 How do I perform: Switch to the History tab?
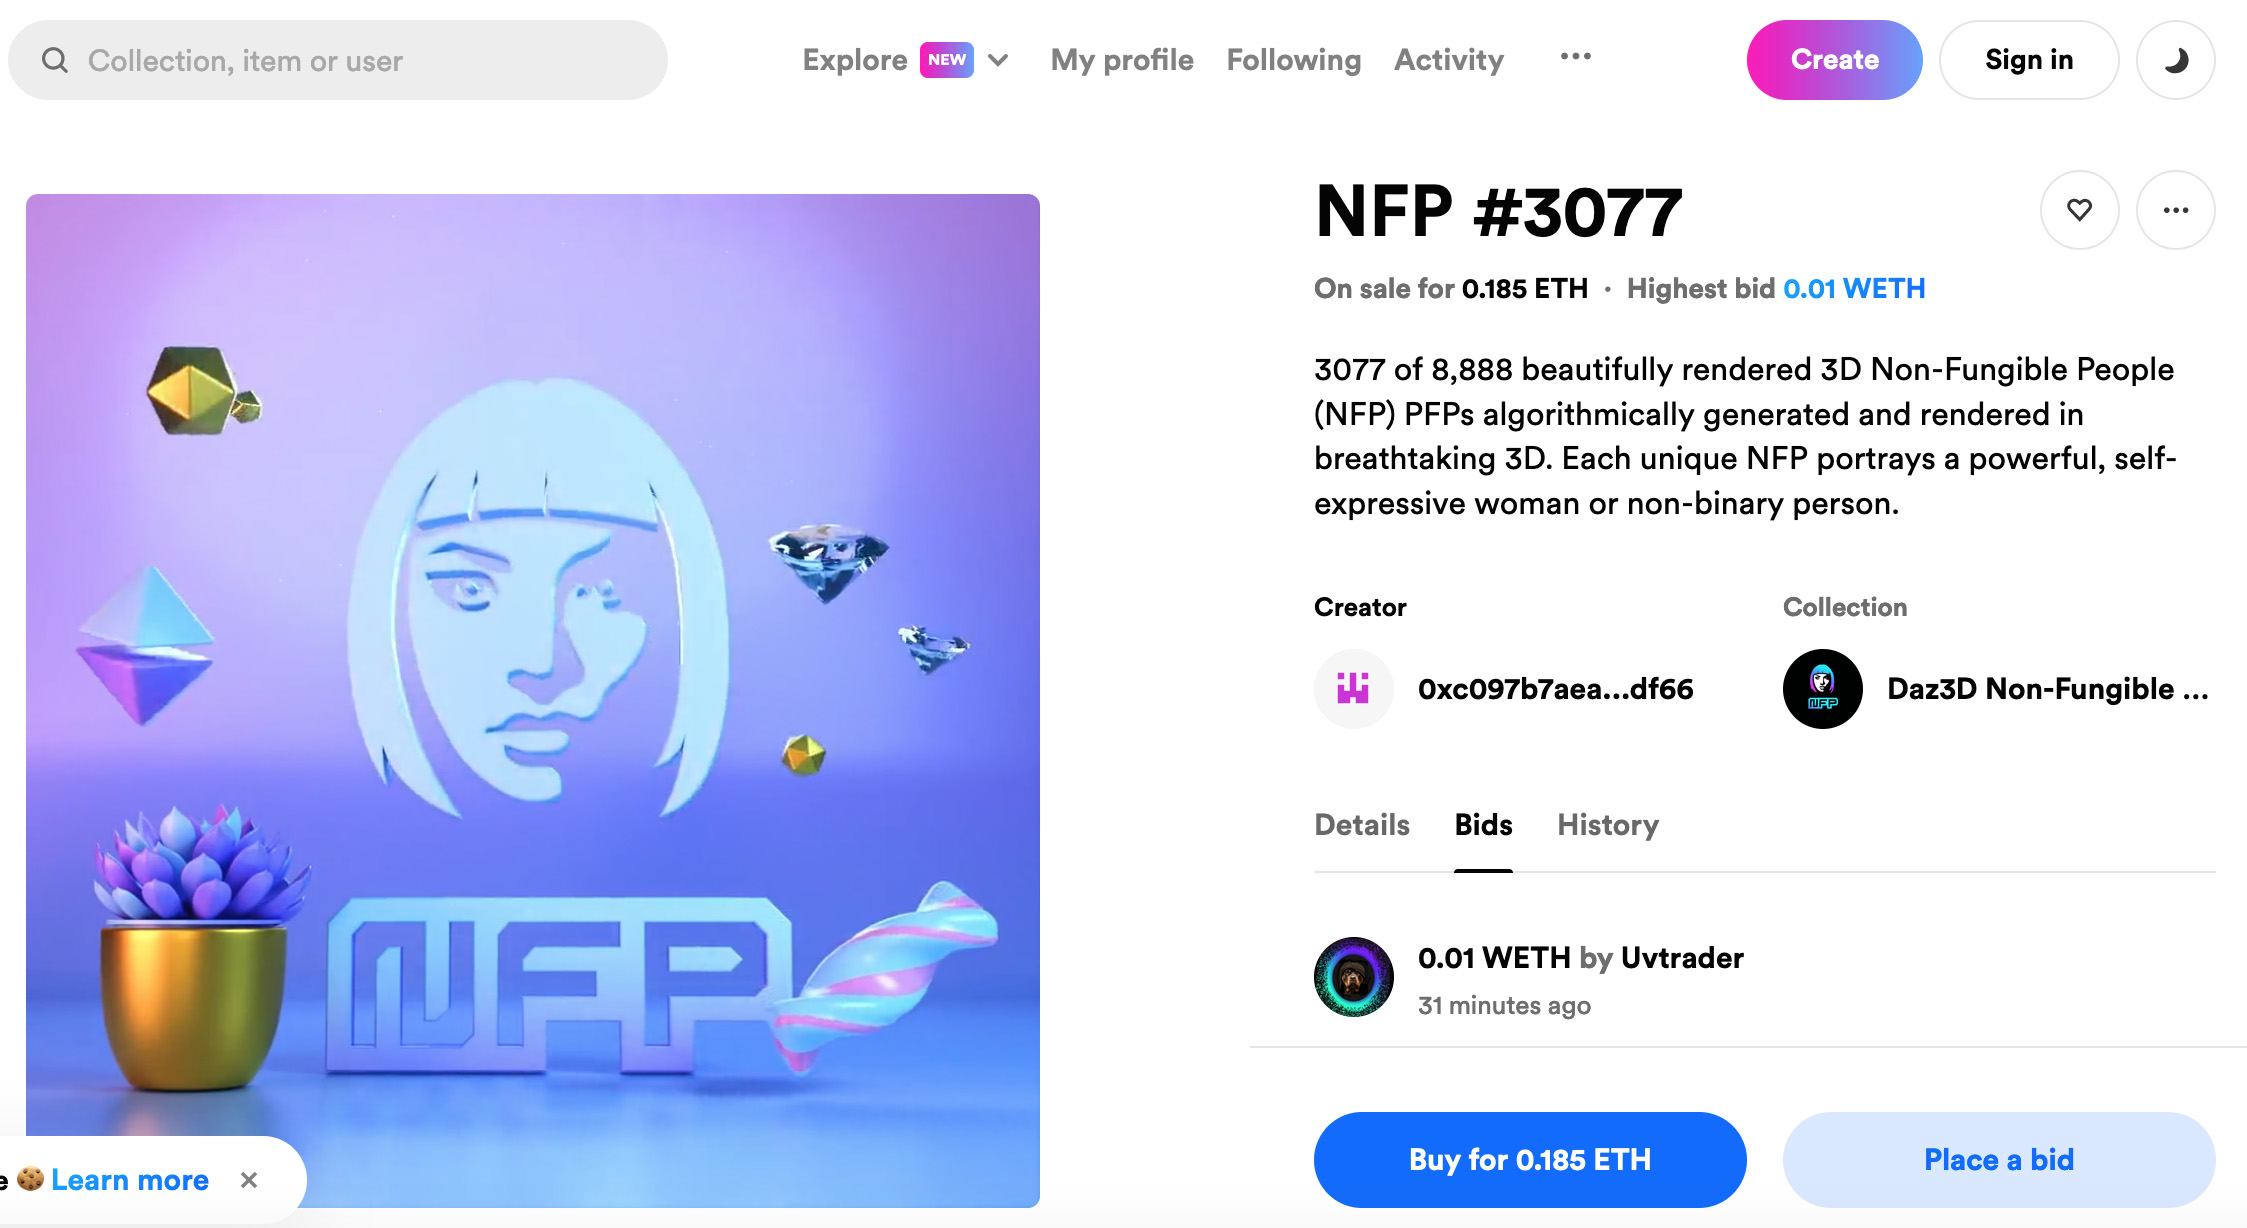click(x=1607, y=825)
